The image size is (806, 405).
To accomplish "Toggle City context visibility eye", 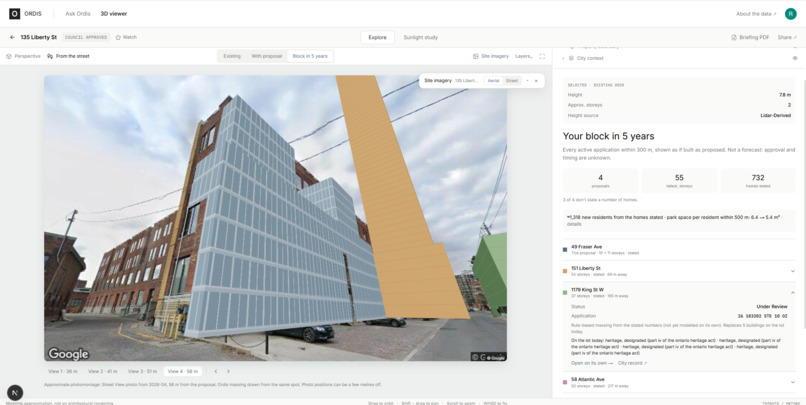I will tap(795, 59).
